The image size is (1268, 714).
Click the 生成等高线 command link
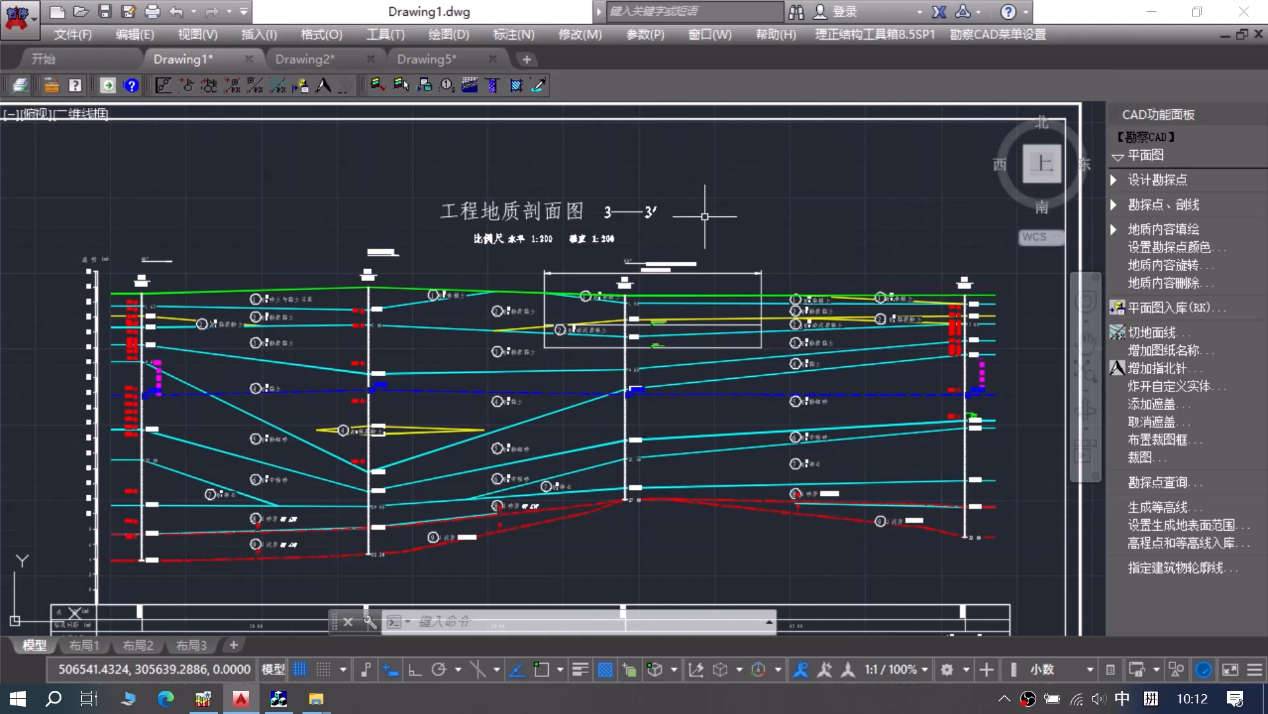click(1164, 508)
